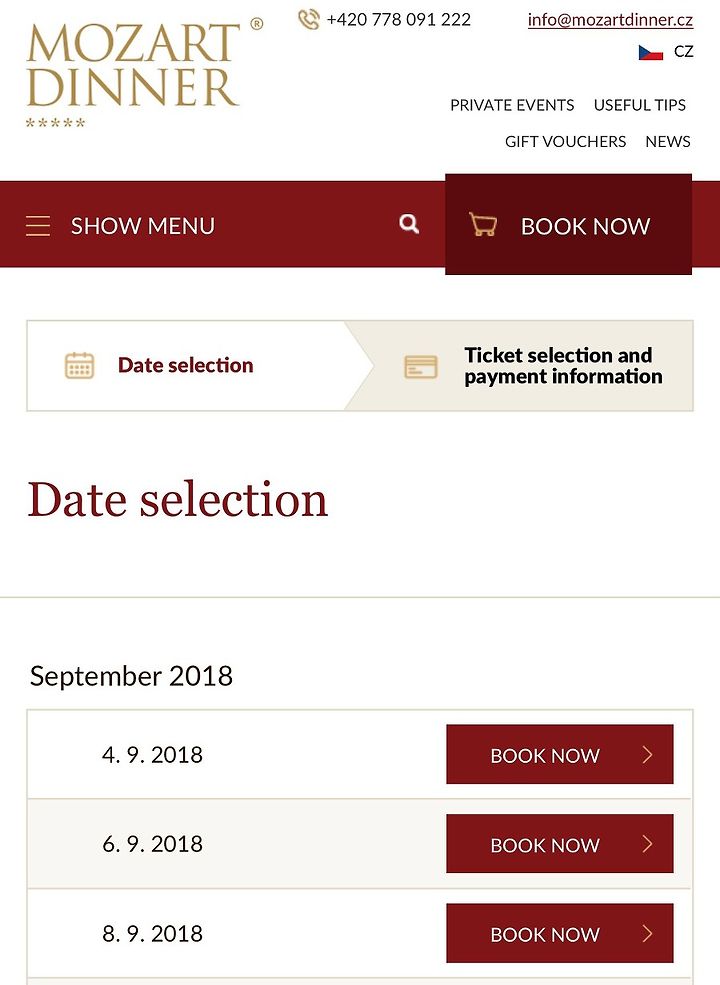Click the hamburger menu icon
Viewport: 720px width, 985px height.
pos(38,226)
